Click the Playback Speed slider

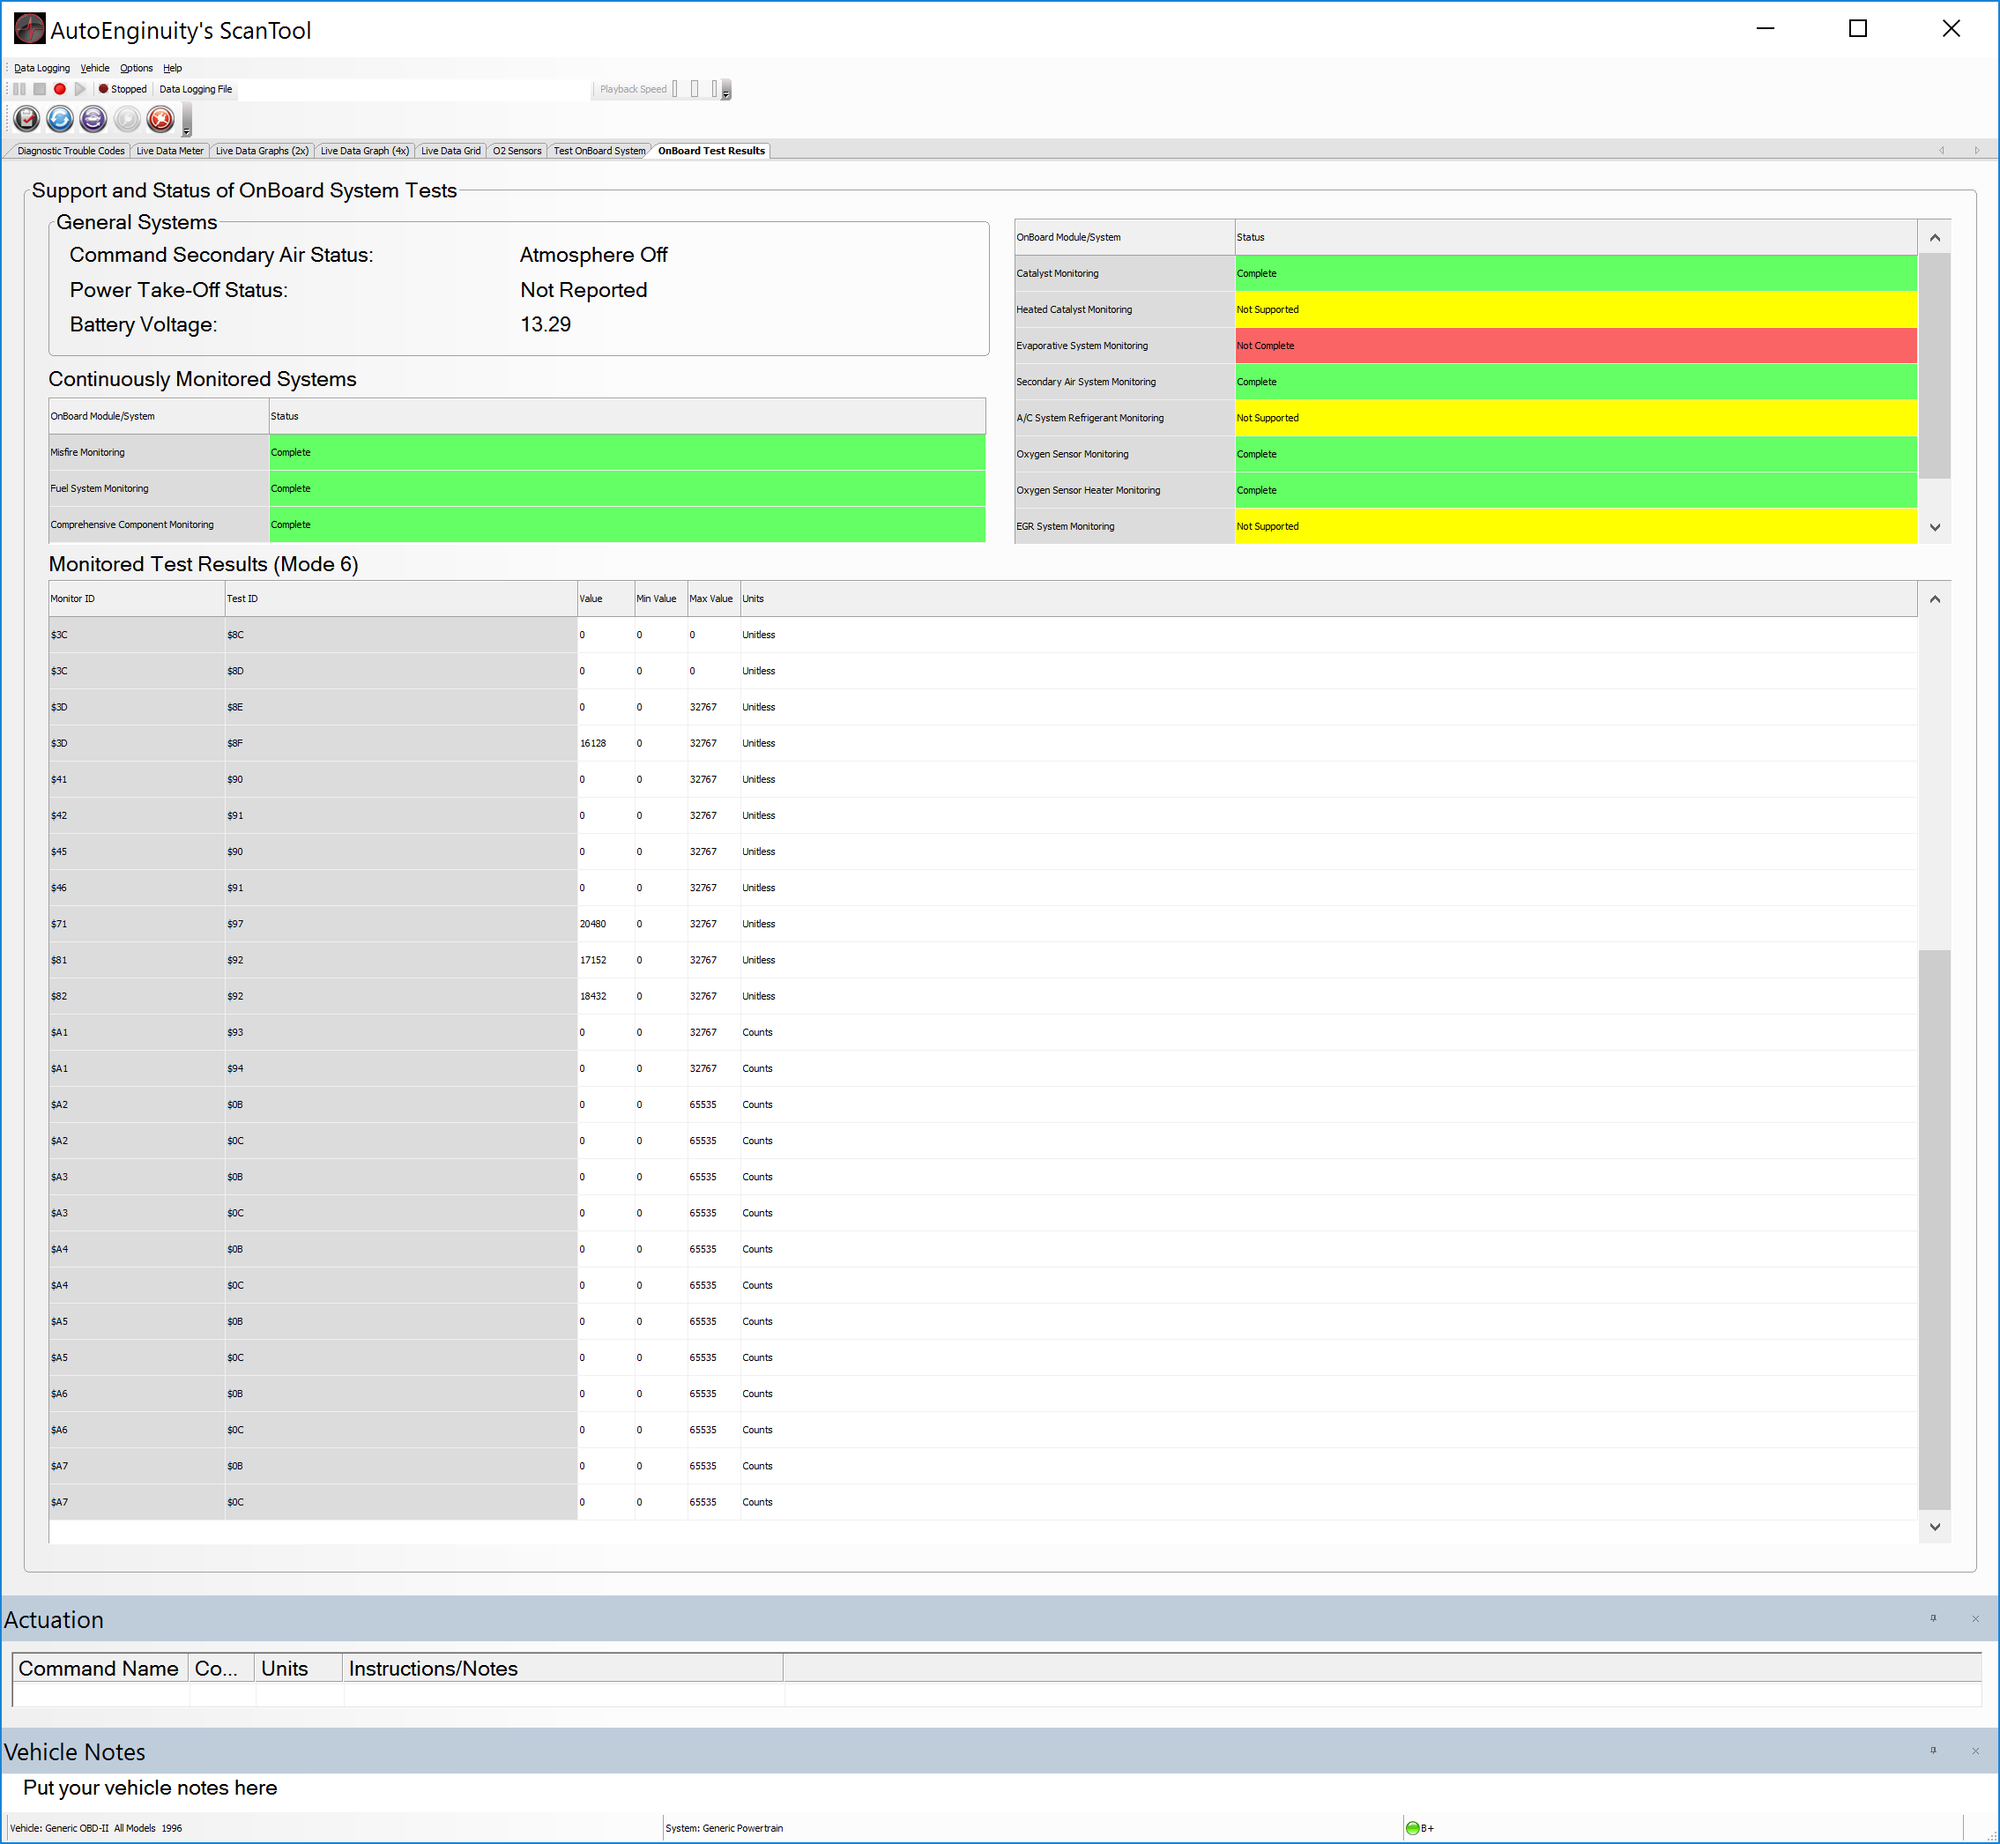pos(695,89)
